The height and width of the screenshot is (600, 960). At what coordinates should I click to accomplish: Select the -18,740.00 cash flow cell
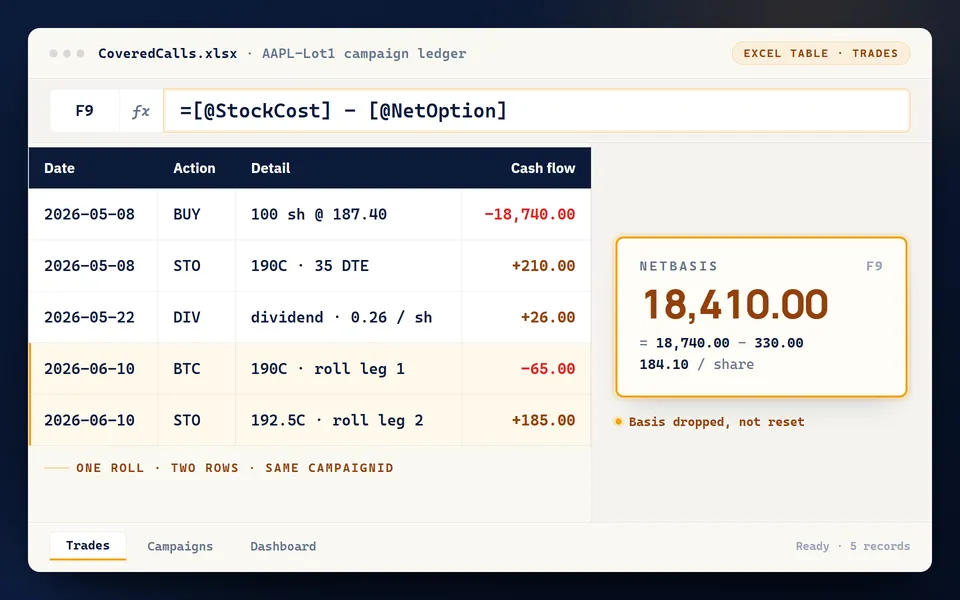527,214
